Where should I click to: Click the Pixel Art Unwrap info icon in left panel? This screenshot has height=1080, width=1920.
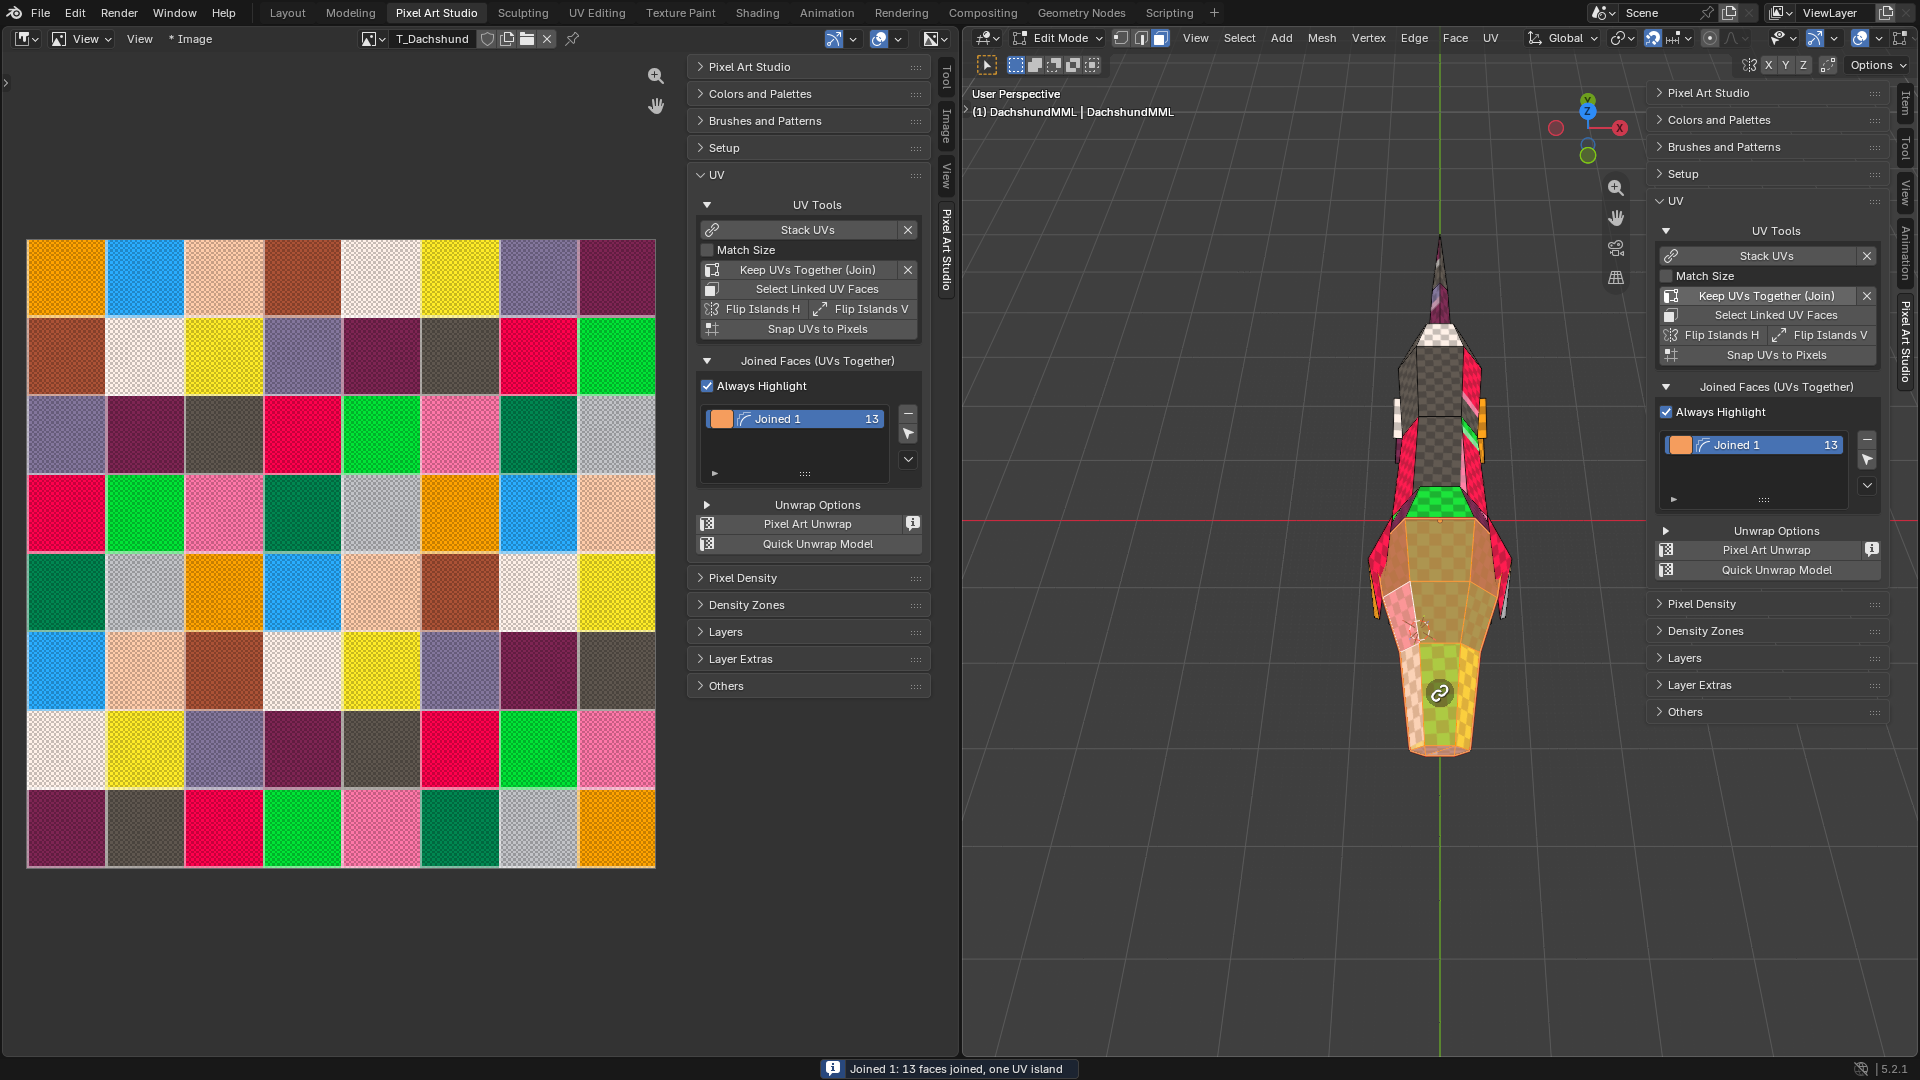click(x=912, y=524)
